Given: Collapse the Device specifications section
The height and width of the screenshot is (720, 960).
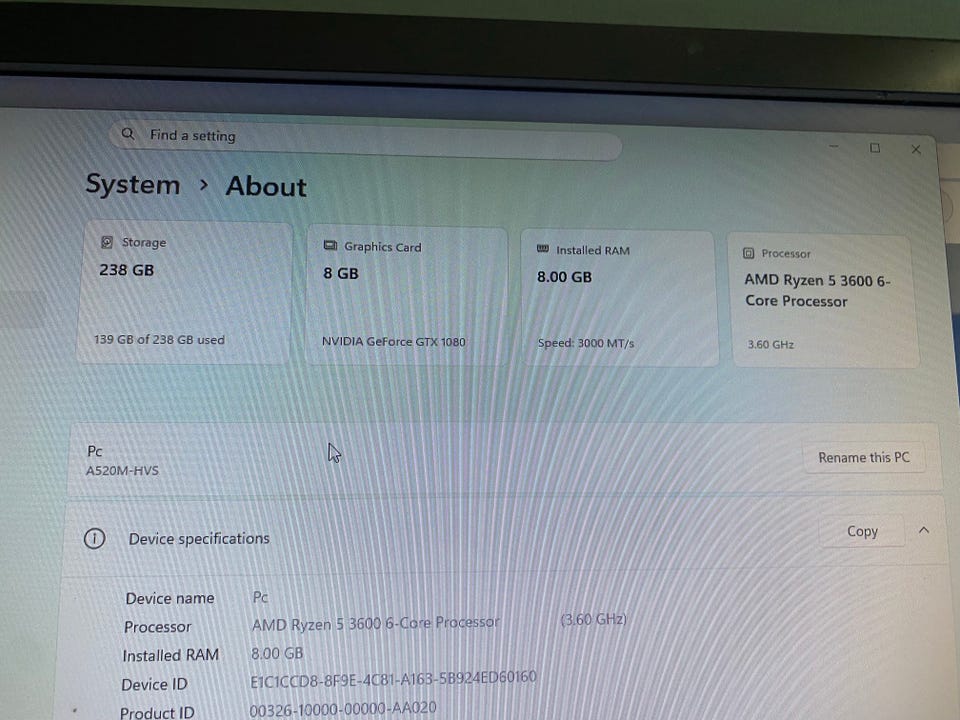Looking at the screenshot, I should pos(924,530).
